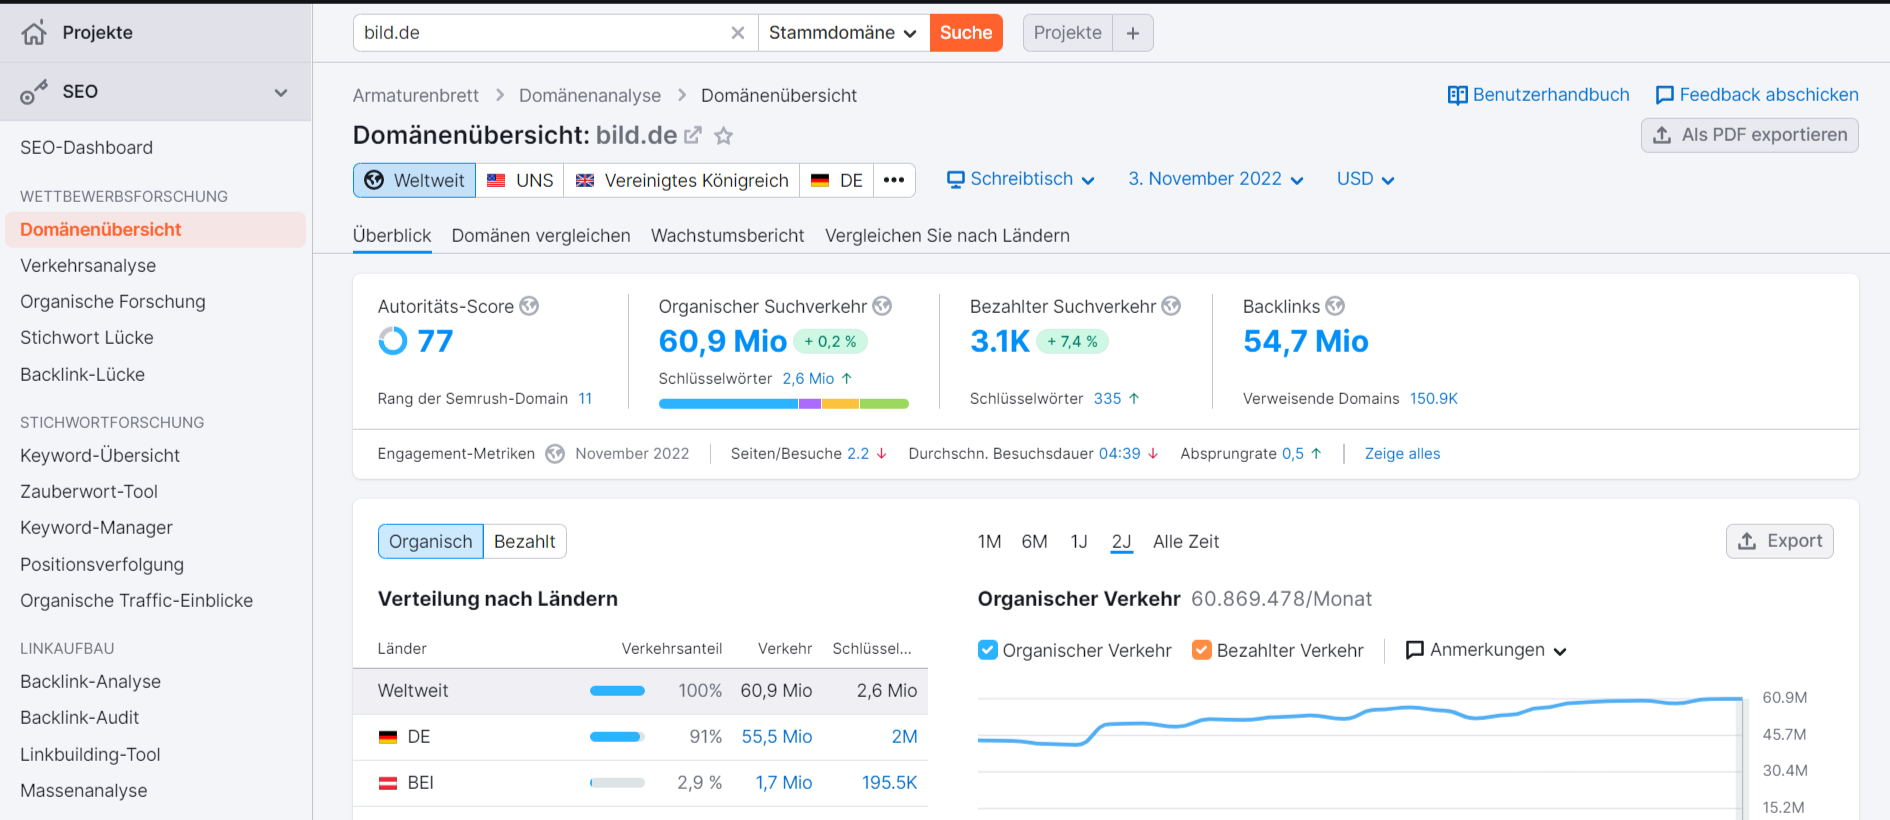Switch to the Organisch toggle
This screenshot has width=1890, height=820.
coord(431,541)
